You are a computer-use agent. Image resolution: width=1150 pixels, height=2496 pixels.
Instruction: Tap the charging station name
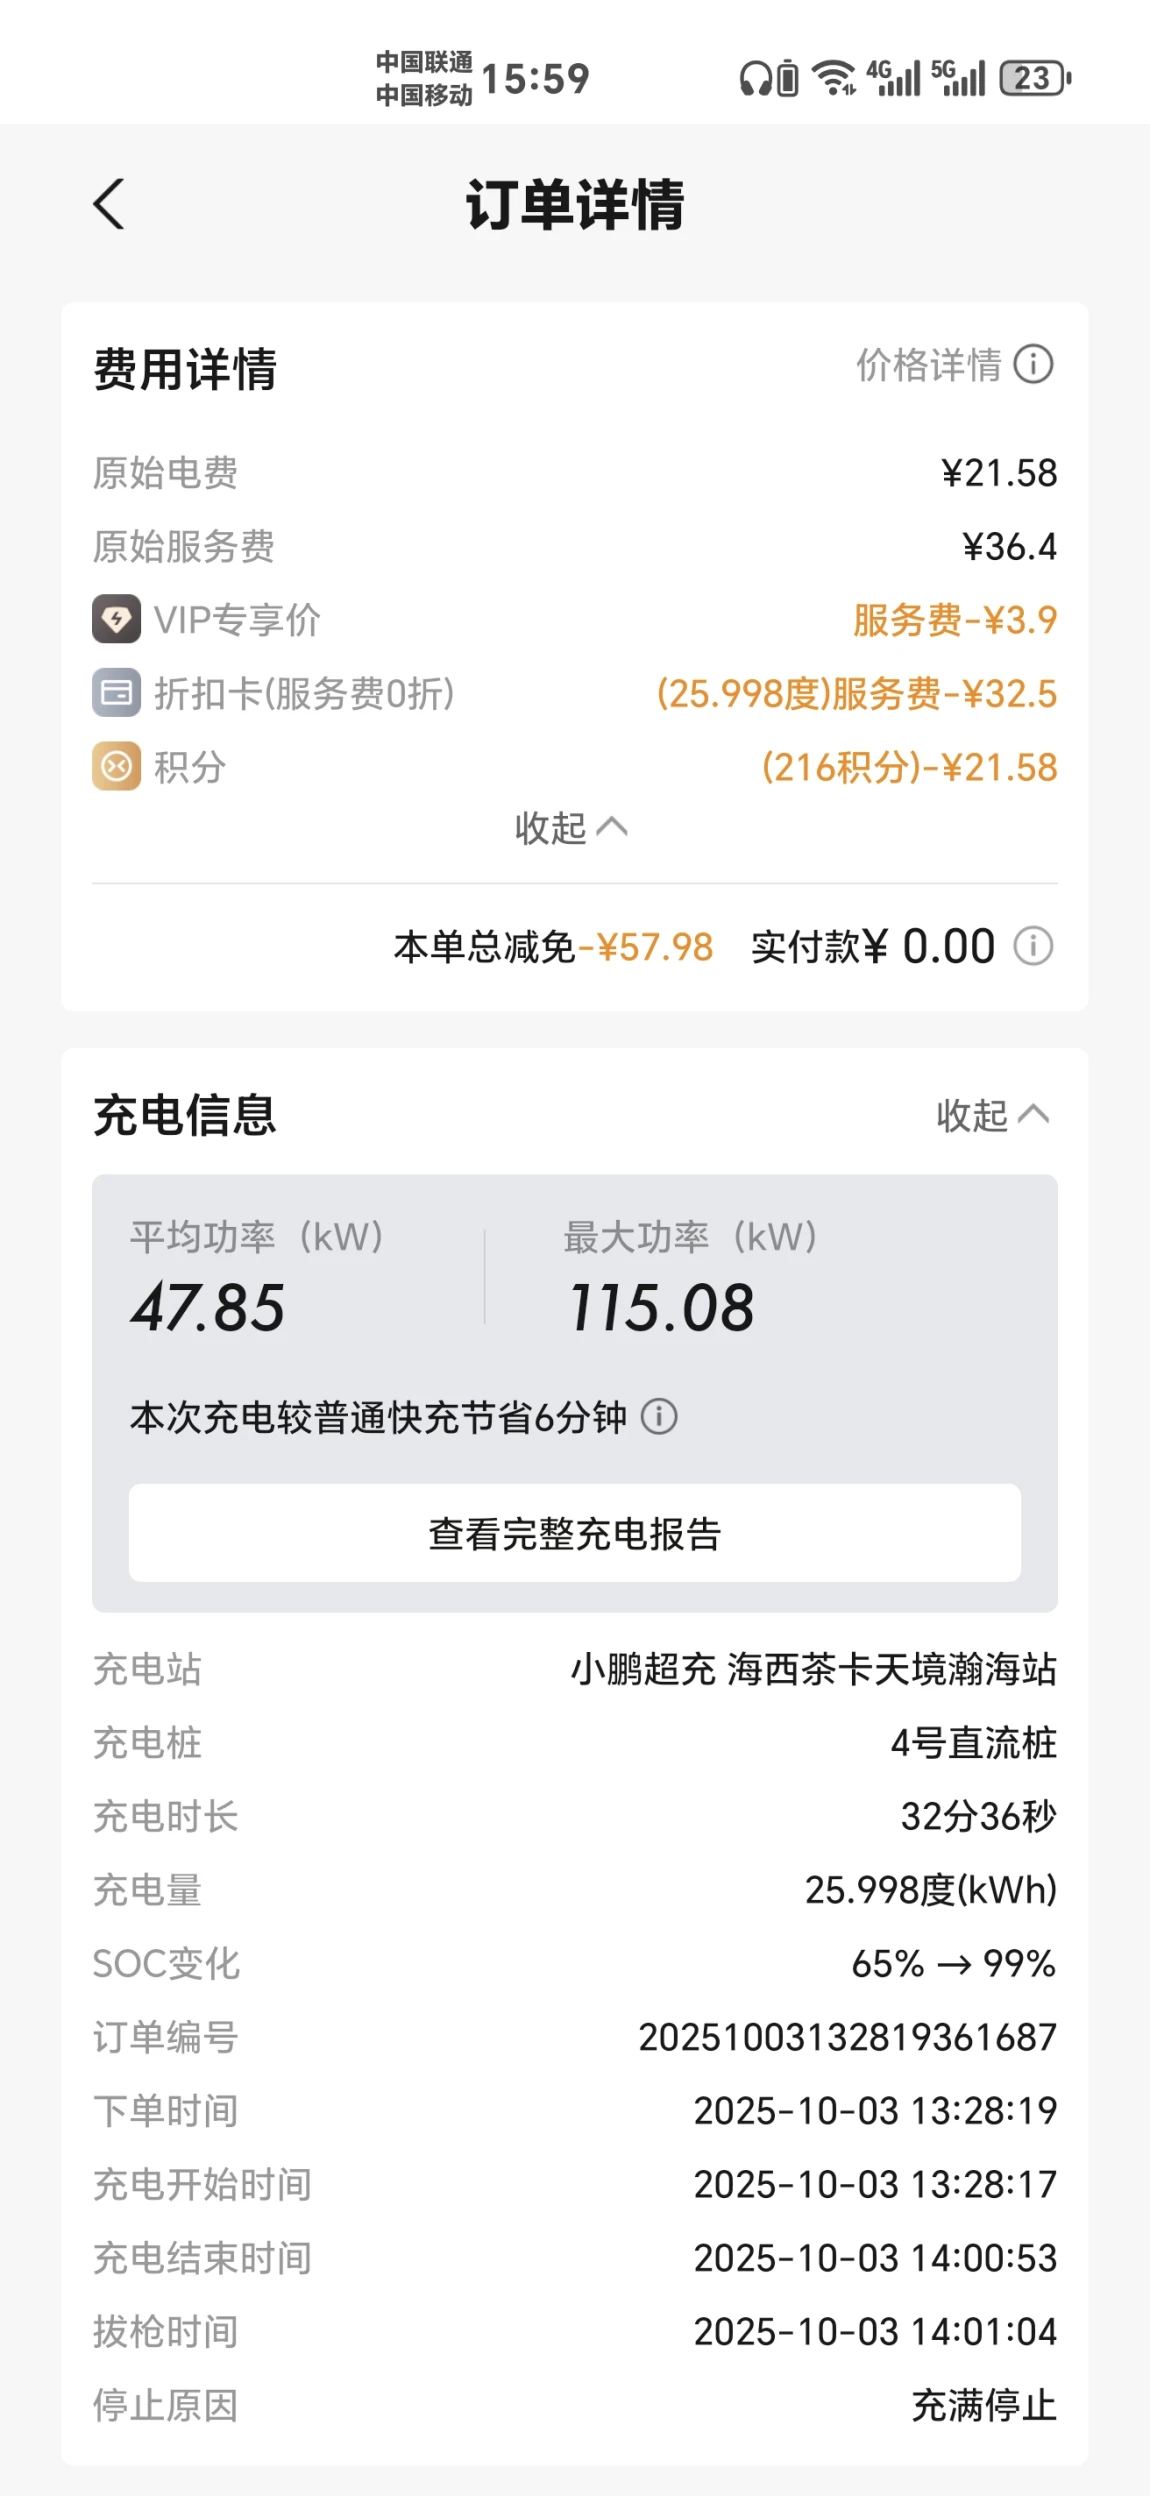tap(813, 1669)
